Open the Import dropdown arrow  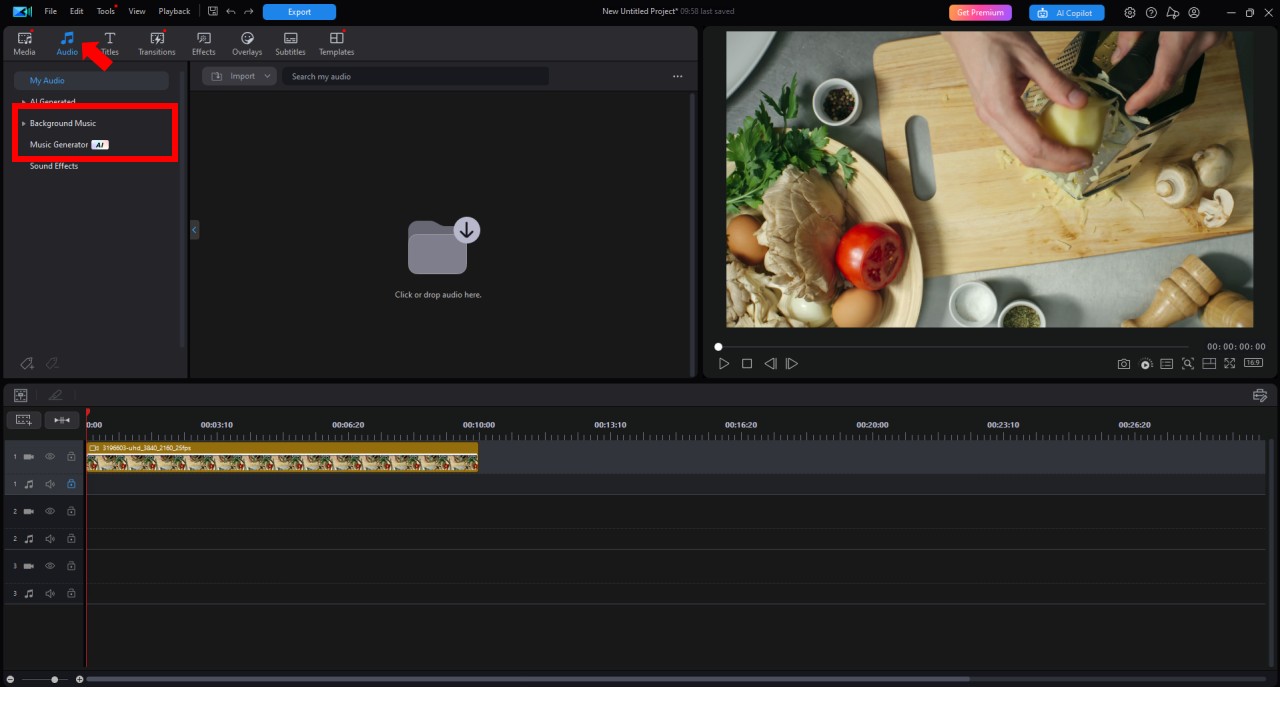[x=268, y=76]
